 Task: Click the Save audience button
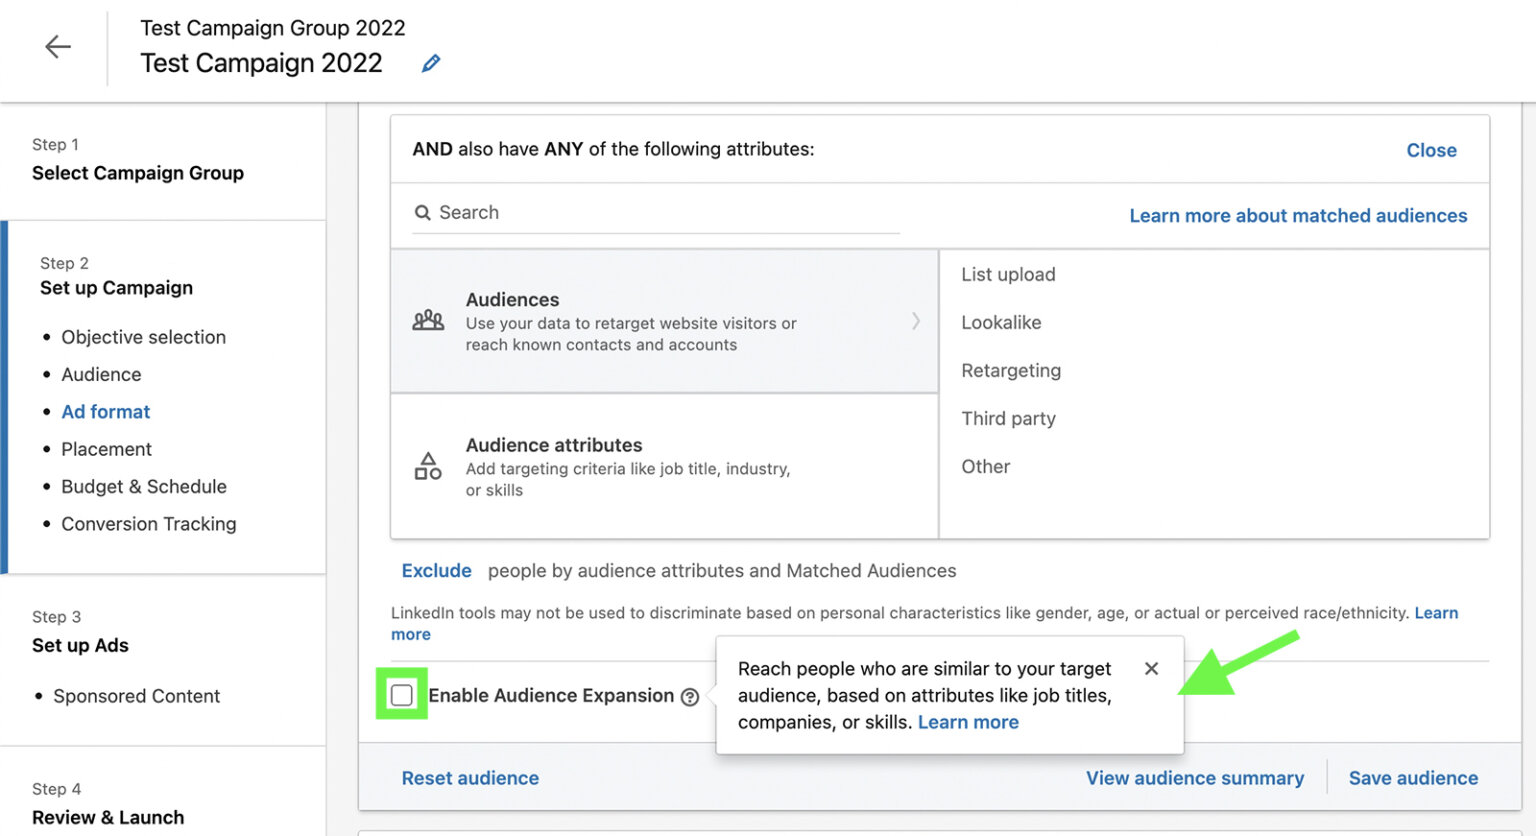pos(1412,778)
